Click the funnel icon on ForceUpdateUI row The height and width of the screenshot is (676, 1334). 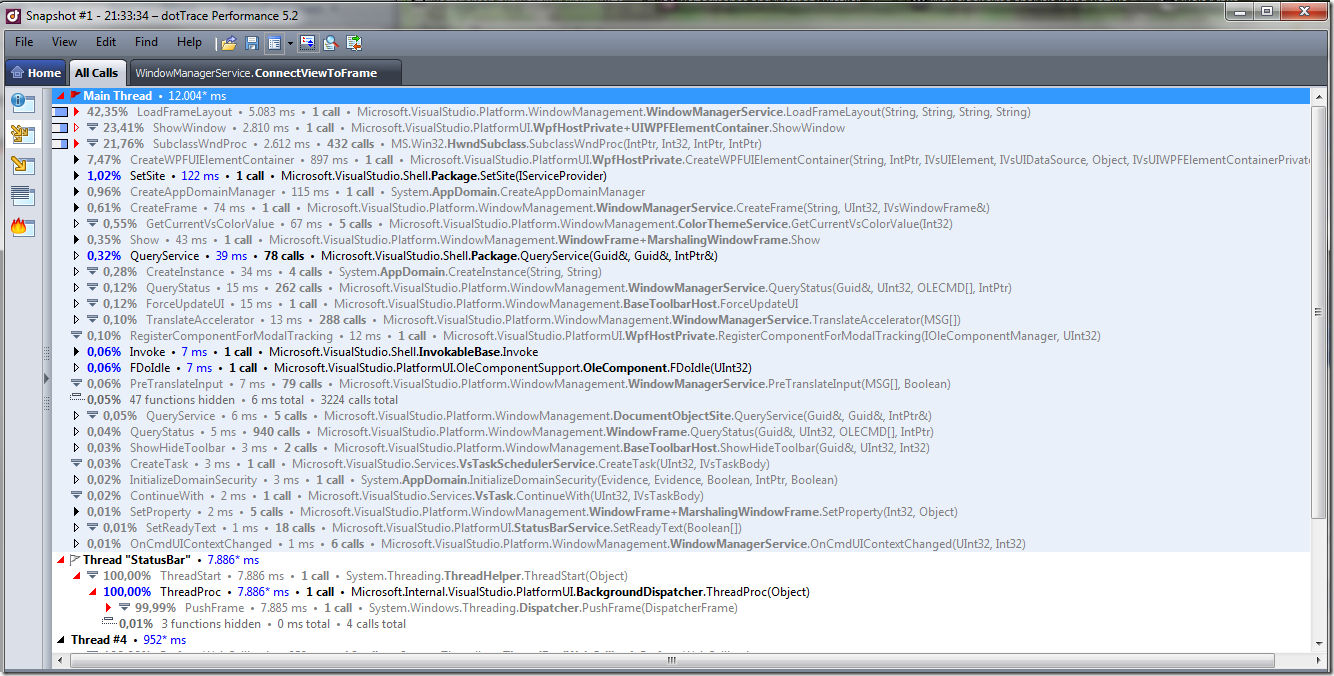coord(92,304)
